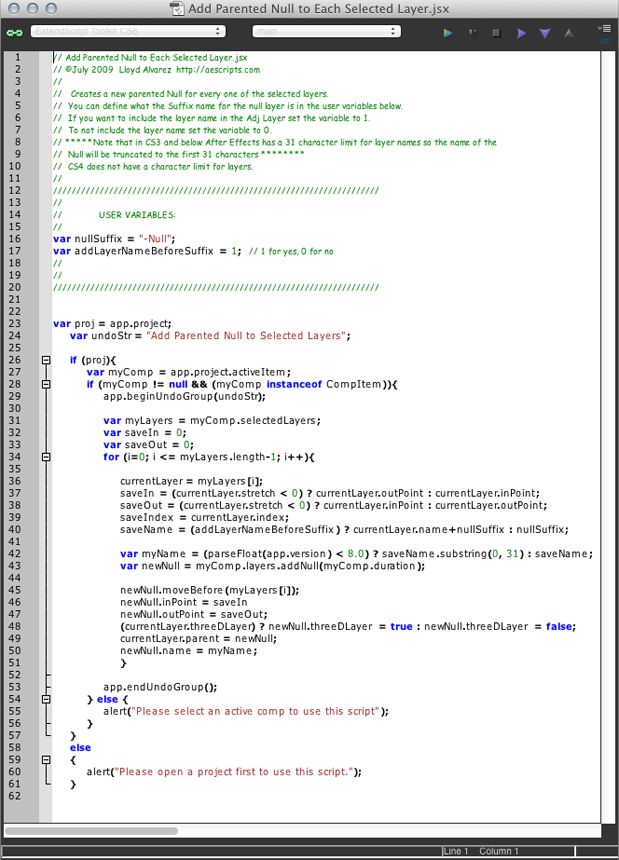The image size is (619, 860).
Task: Click 'app.beginUndoGroup(undoStr);' line
Action: point(184,396)
